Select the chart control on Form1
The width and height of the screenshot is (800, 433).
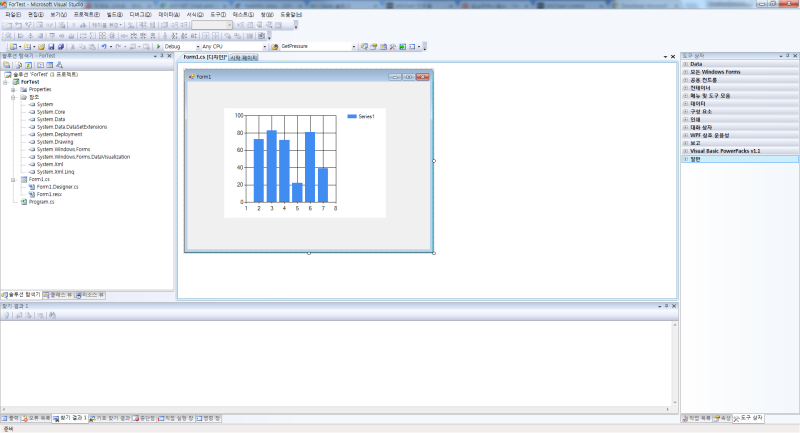(305, 163)
